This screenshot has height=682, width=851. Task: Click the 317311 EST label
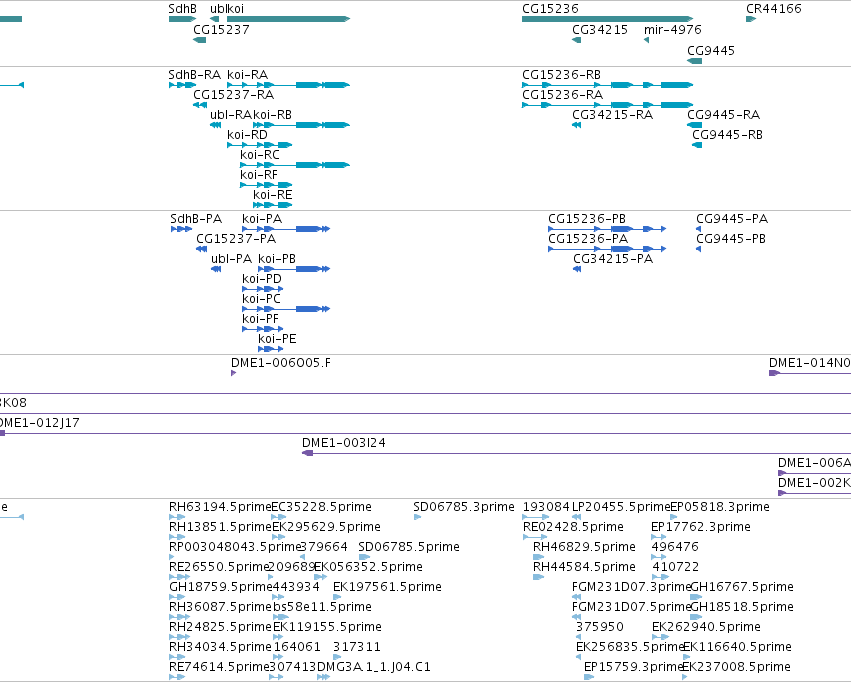357,647
